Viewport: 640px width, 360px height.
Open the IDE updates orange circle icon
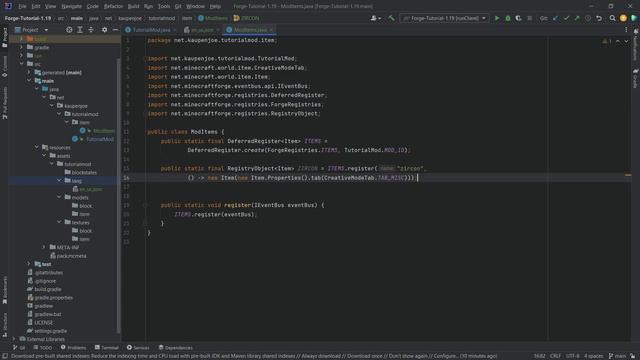click(623, 18)
